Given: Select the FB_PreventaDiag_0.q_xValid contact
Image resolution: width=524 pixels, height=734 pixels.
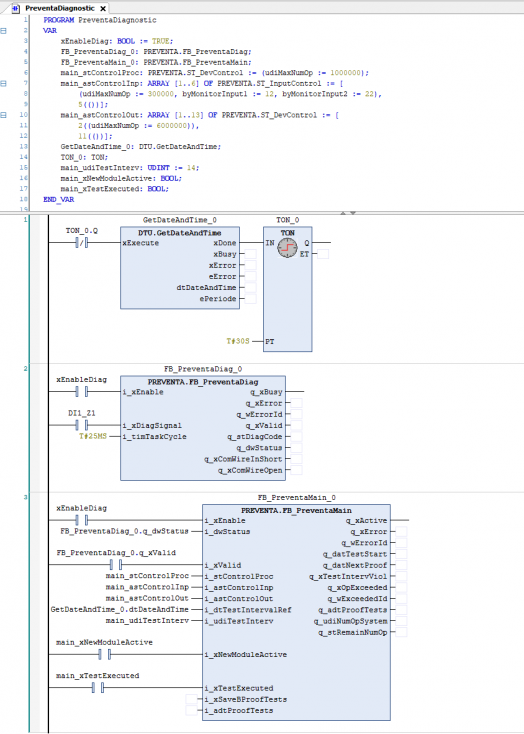Looking at the screenshot, I should [116, 565].
